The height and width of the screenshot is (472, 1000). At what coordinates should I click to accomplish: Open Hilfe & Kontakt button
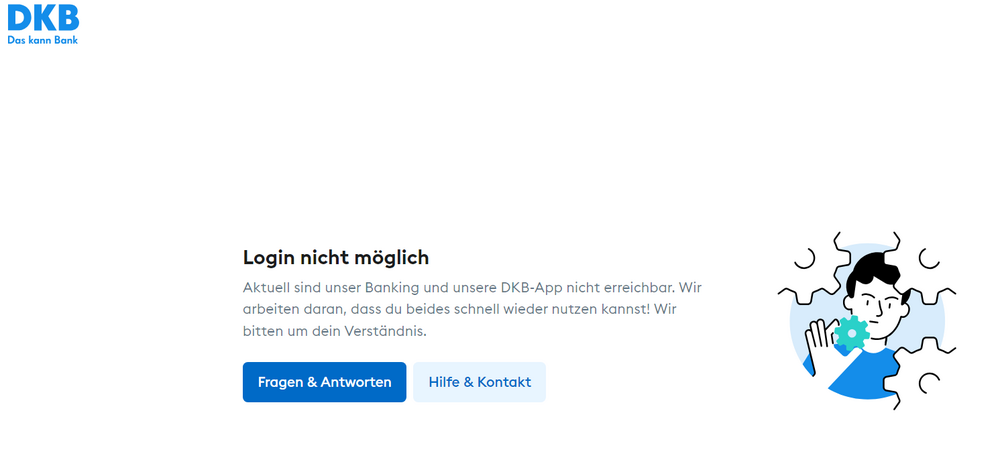(480, 382)
